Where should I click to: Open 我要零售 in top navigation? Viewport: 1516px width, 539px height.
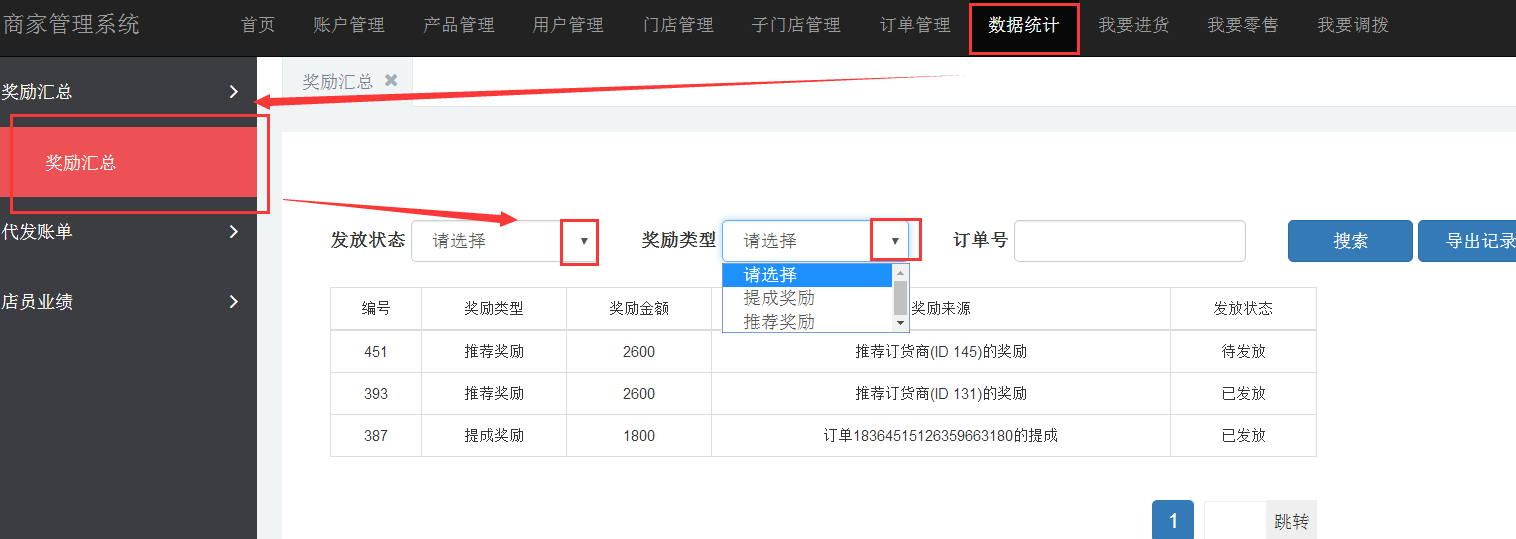click(1243, 26)
